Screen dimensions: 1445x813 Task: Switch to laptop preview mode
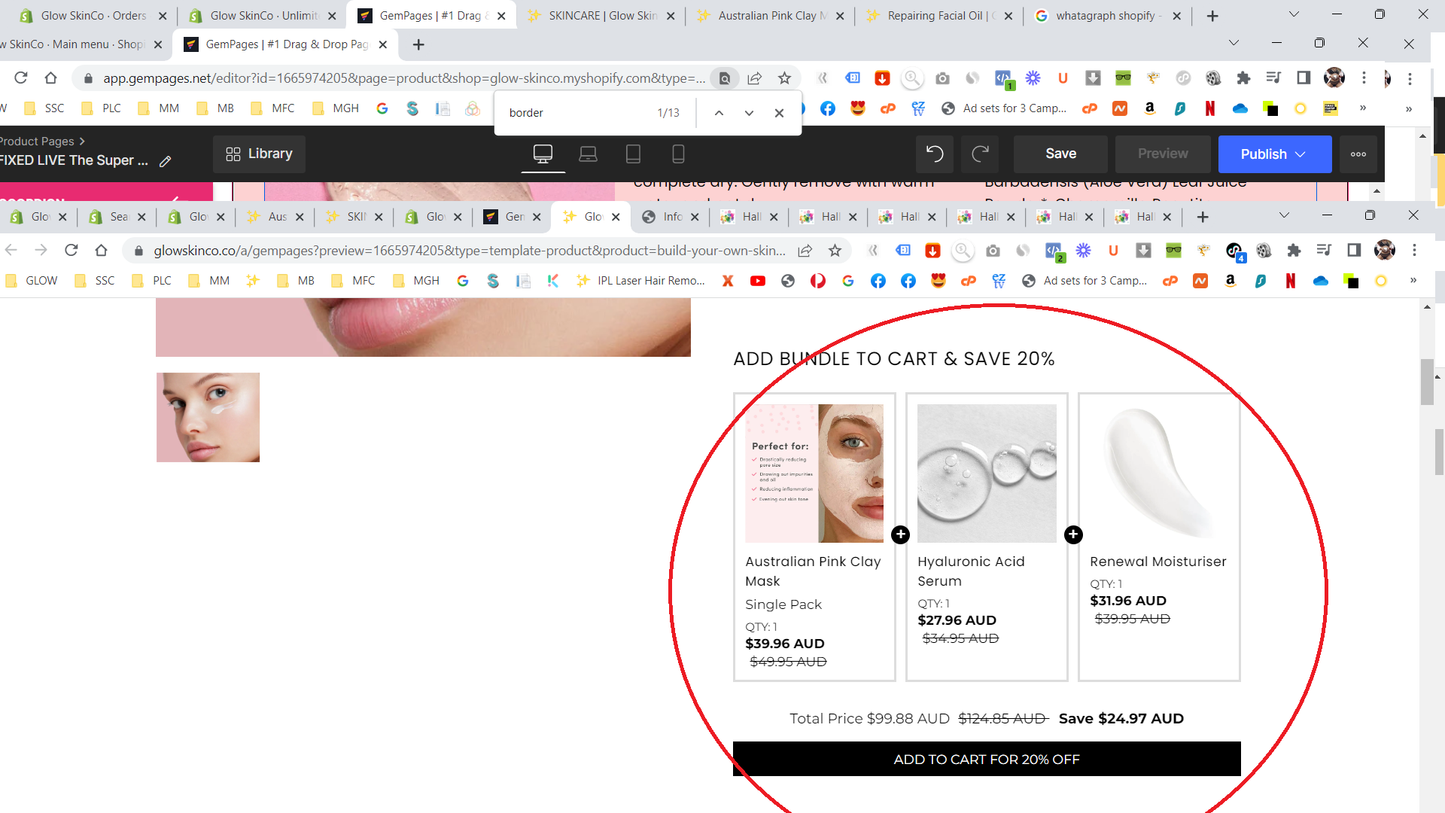click(x=588, y=152)
